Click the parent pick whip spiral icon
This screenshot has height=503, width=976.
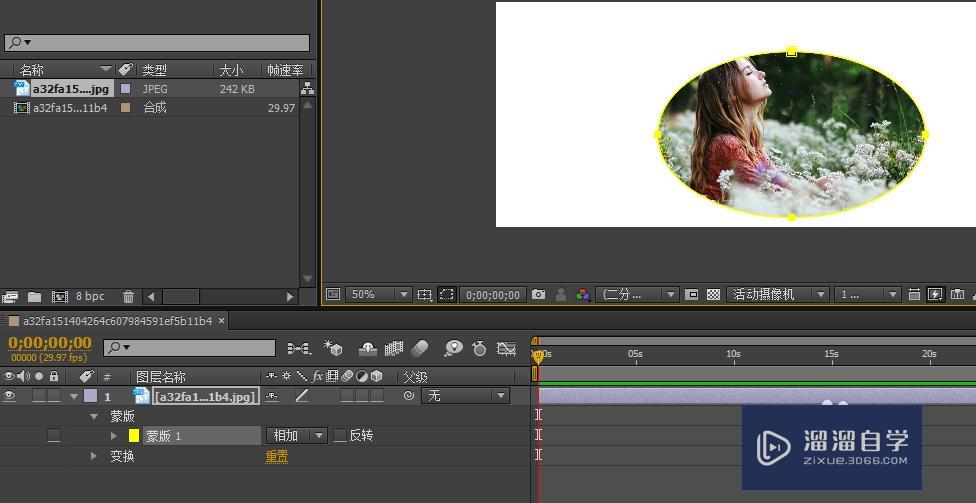pos(409,395)
